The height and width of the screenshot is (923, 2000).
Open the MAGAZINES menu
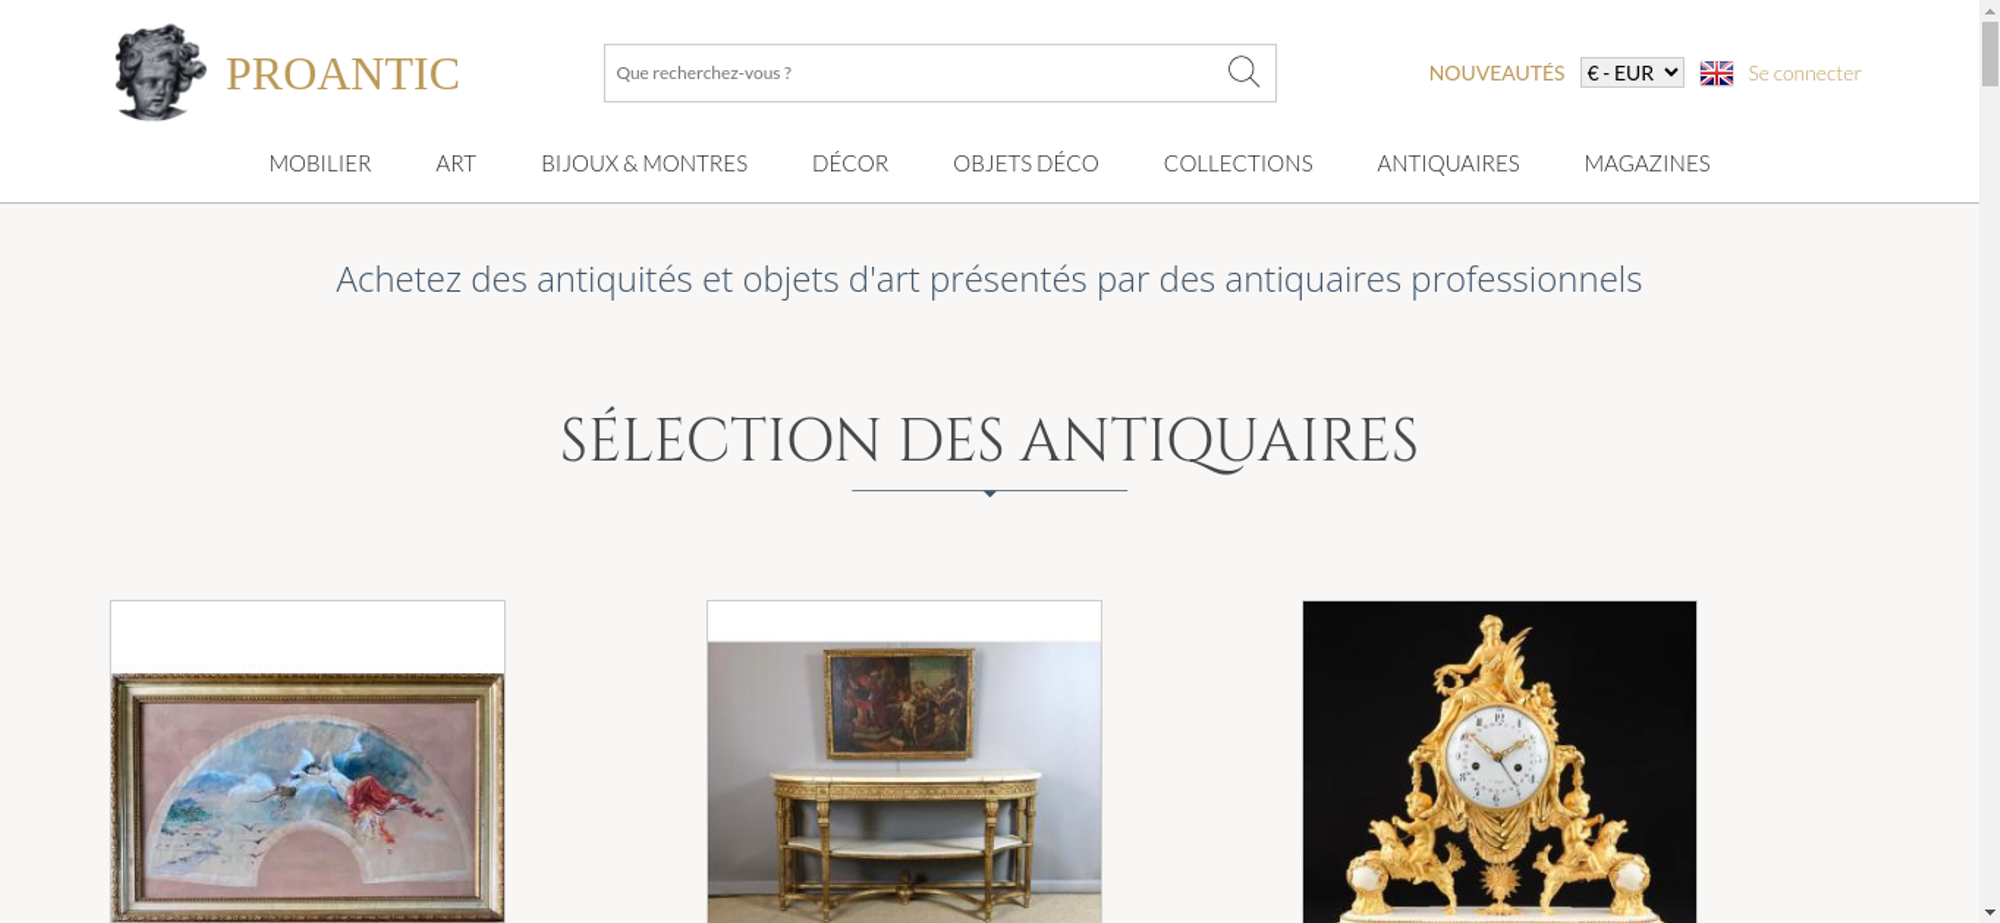(1647, 163)
